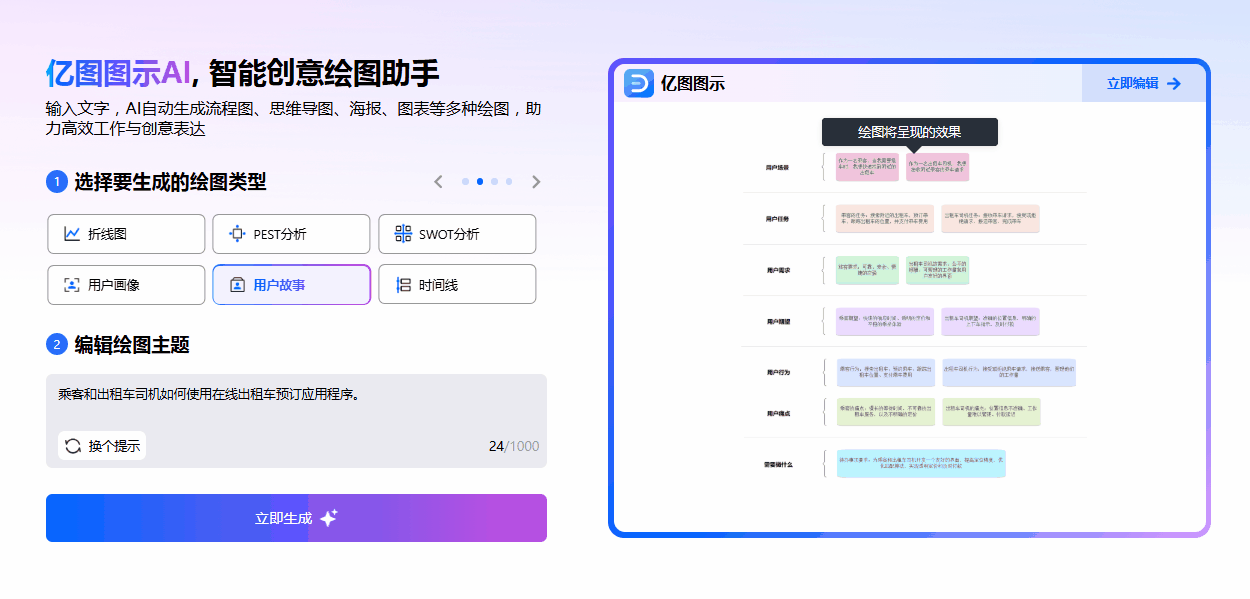The height and width of the screenshot is (599, 1250).
Task: Open the editor via 立即编辑 link
Action: point(1144,83)
